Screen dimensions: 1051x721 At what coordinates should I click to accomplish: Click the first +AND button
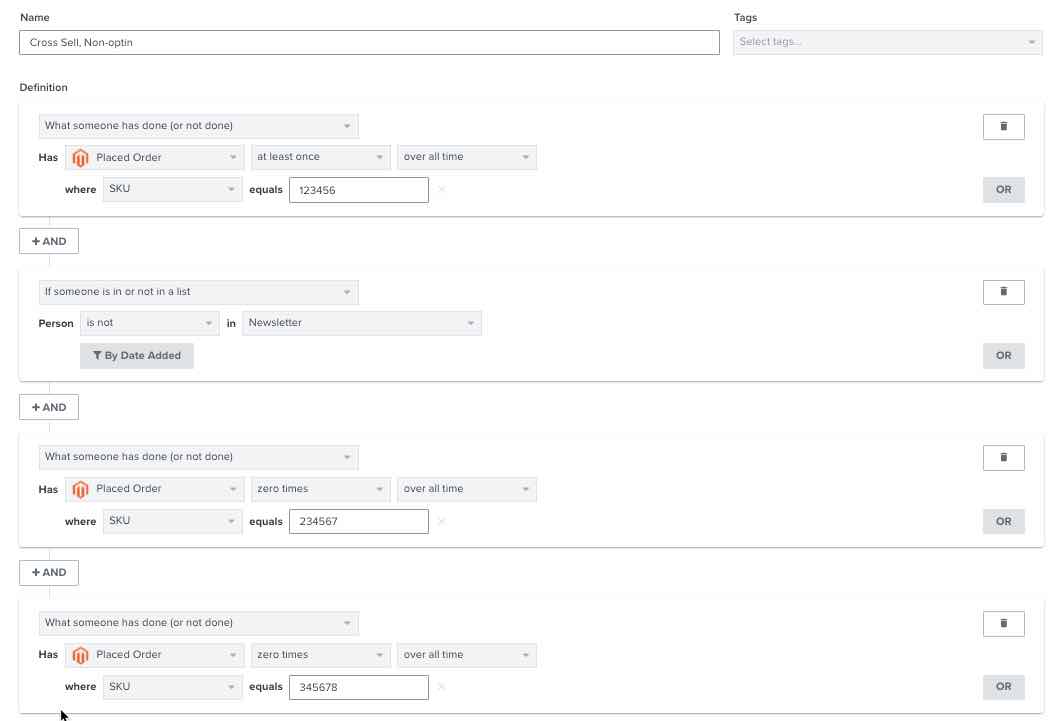click(48, 240)
